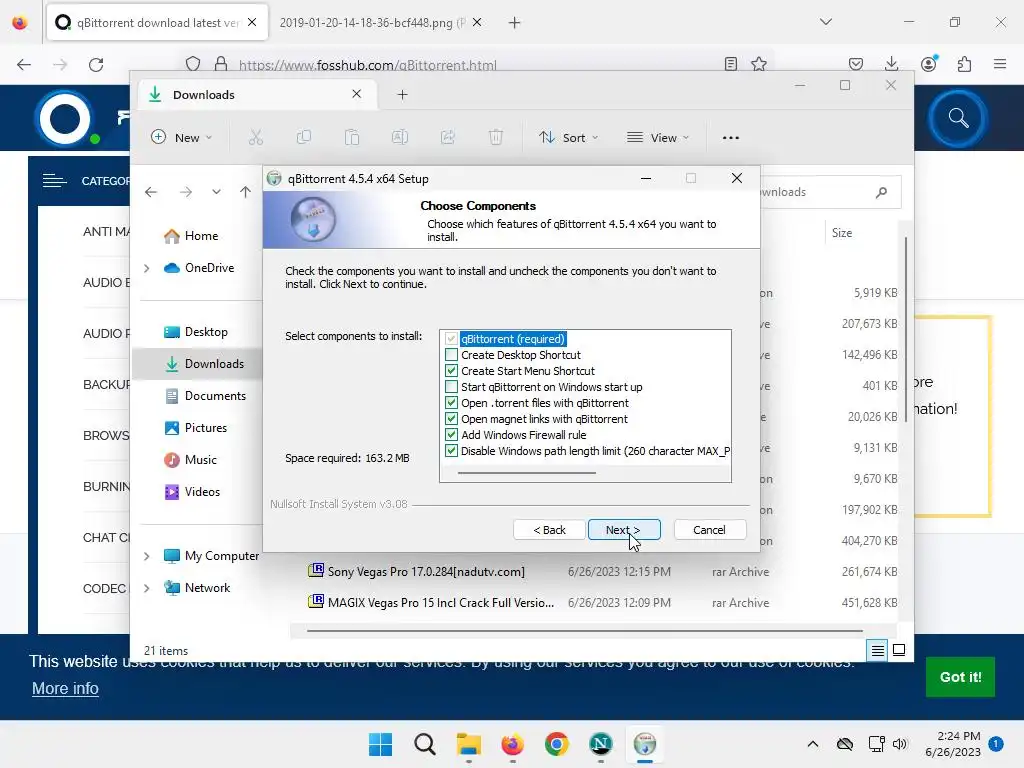The image size is (1024, 768).
Task: Uncheck Disable Windows path length limit
Action: [x=451, y=451]
